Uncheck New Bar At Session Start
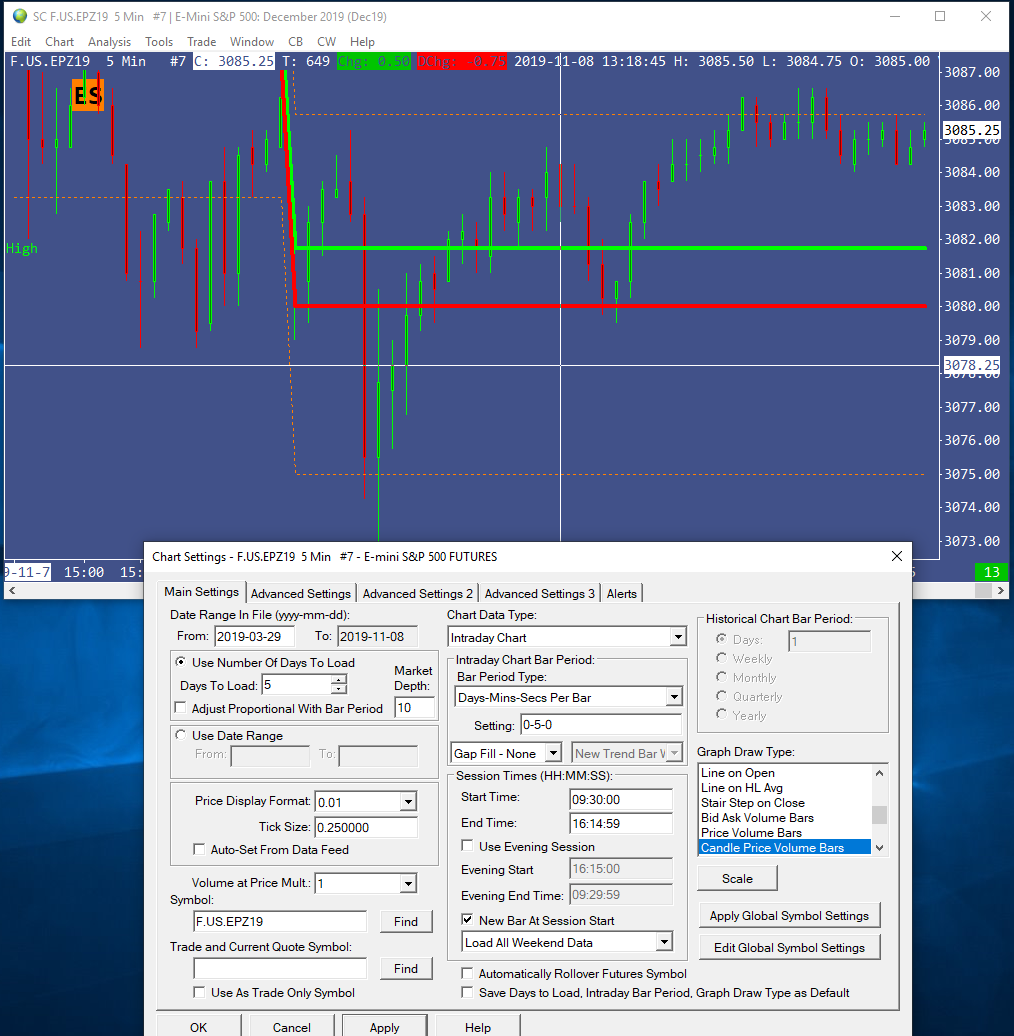 pyautogui.click(x=468, y=920)
